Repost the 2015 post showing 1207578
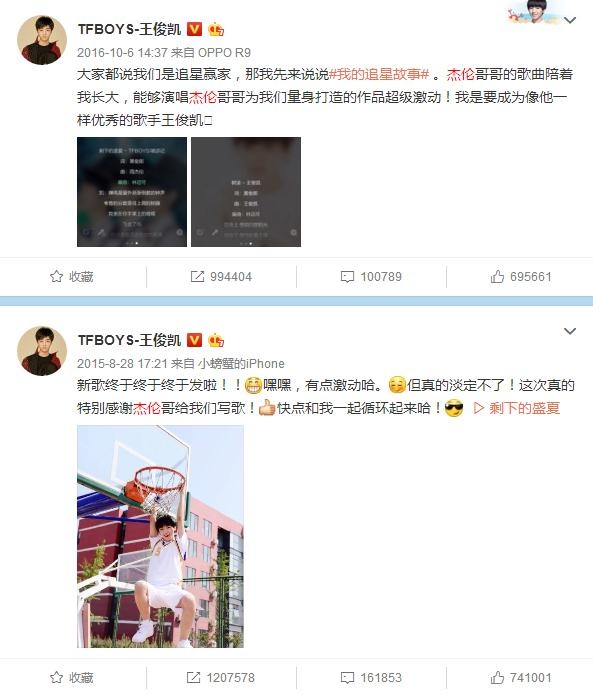Image resolution: width=593 pixels, height=695 pixels. point(221,677)
